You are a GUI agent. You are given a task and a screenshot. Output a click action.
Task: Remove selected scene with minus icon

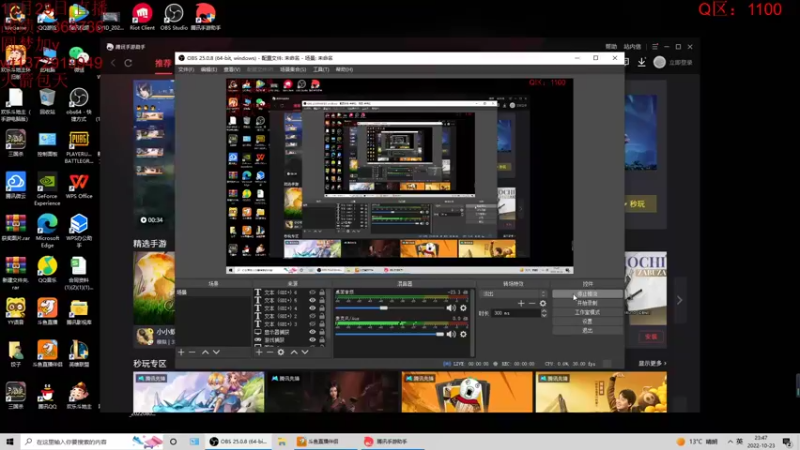pos(192,352)
